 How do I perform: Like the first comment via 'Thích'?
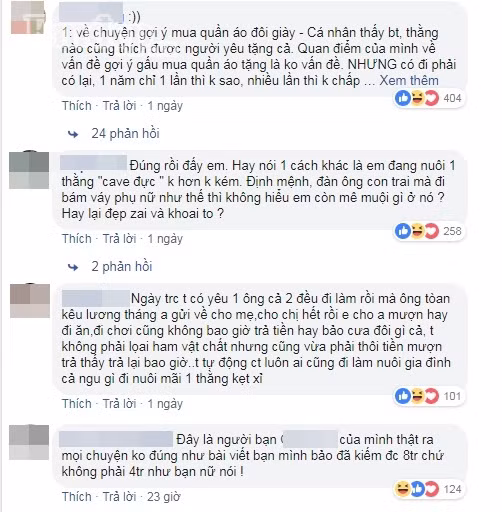click(x=77, y=106)
